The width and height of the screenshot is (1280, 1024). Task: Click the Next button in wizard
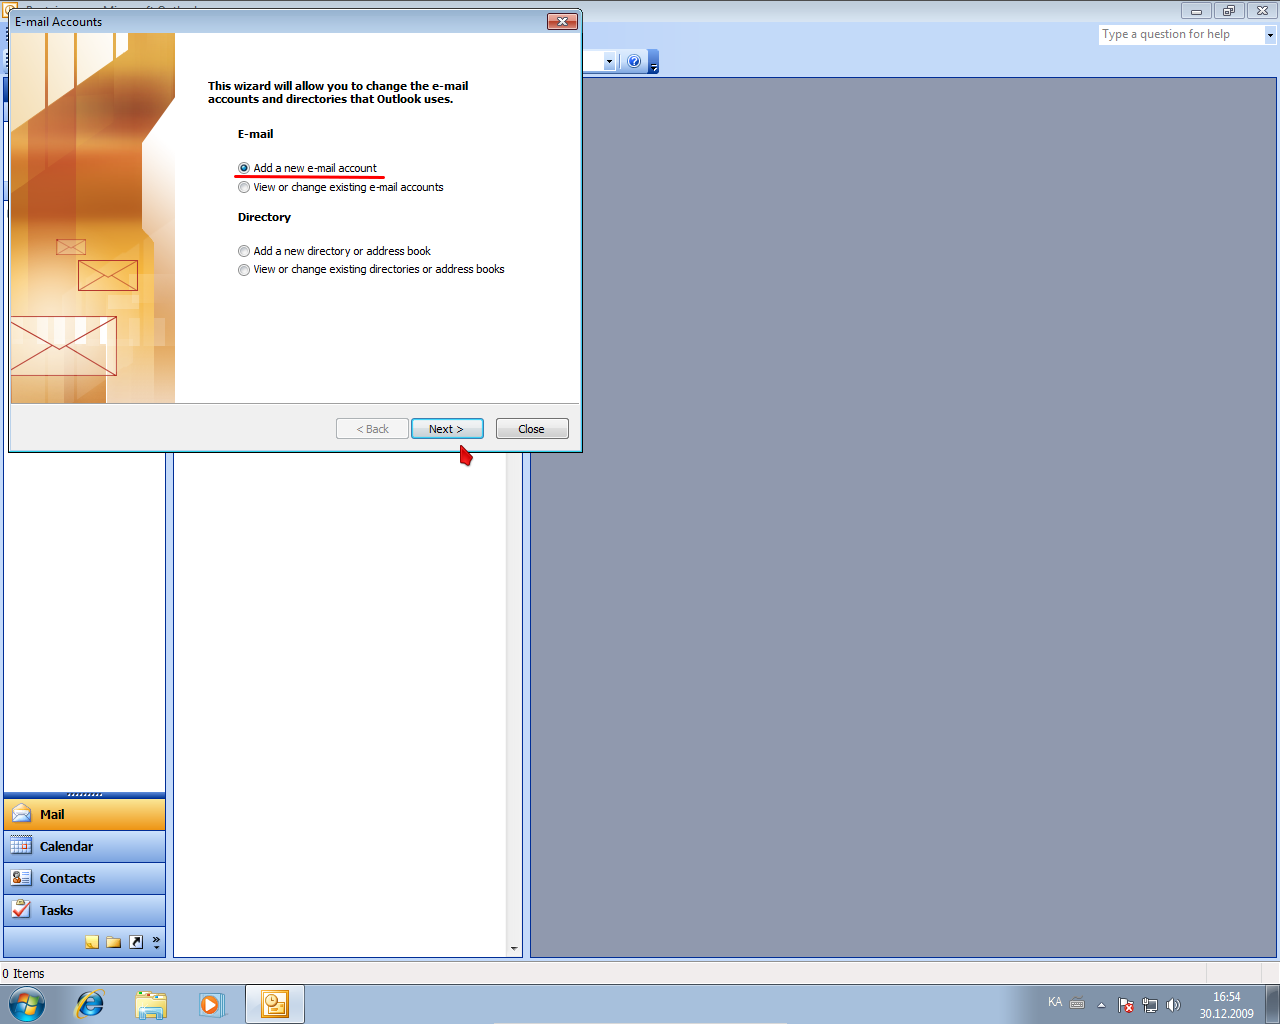coord(447,429)
